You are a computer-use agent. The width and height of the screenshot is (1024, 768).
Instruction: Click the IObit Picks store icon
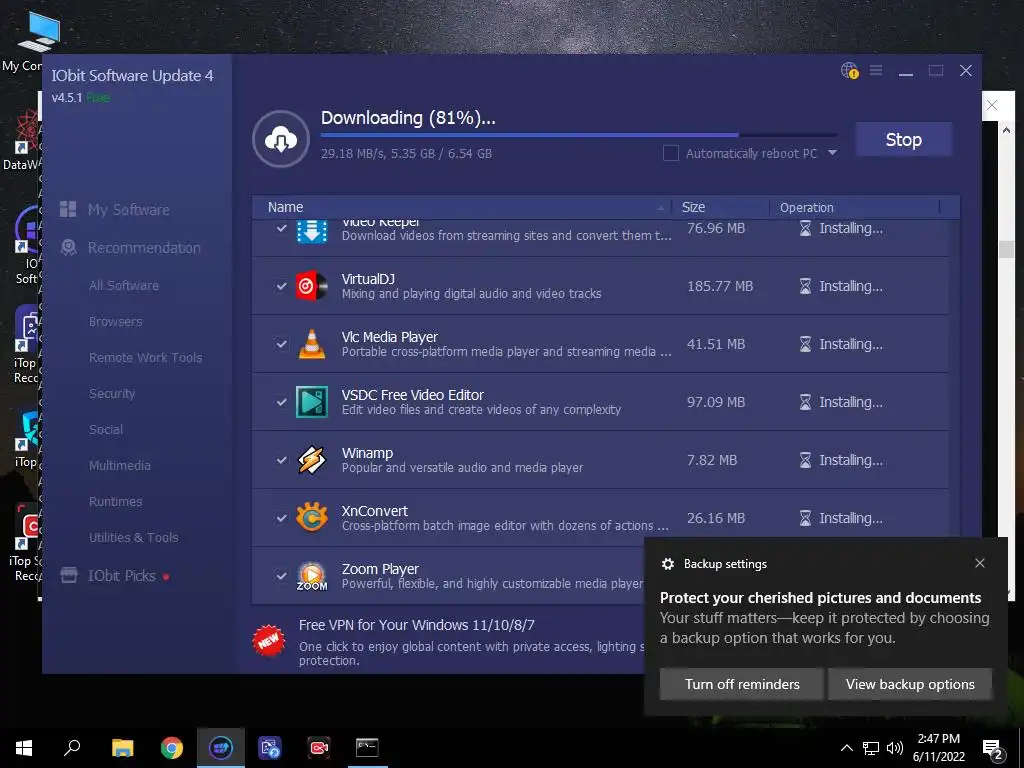coord(69,575)
